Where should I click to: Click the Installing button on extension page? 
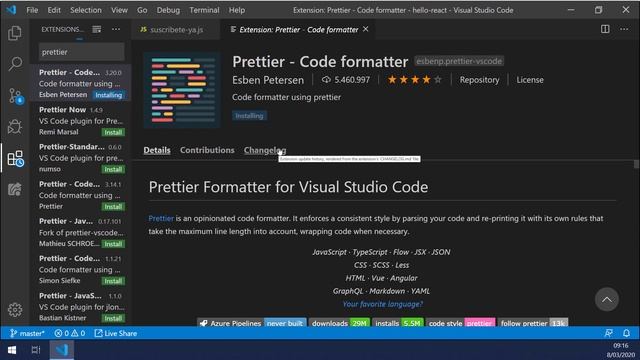tap(249, 116)
